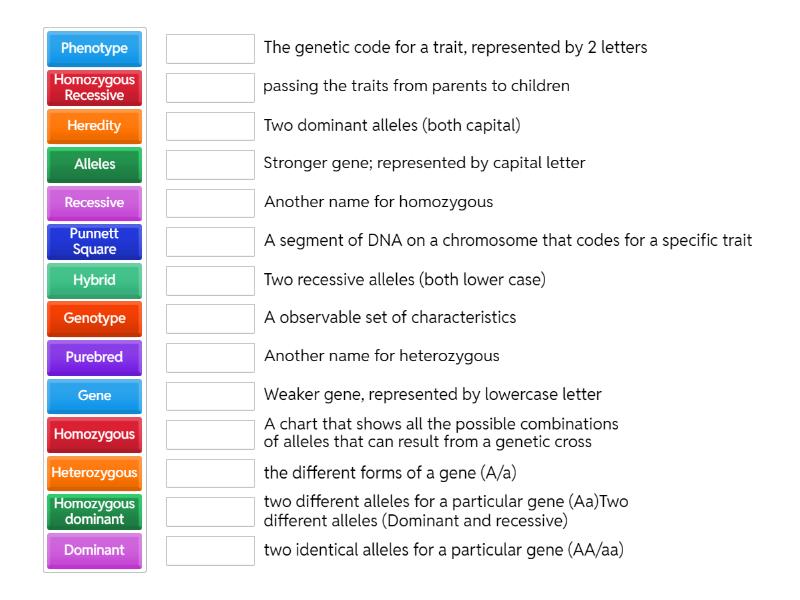Viewport: 800px width, 600px height.
Task: Click the Purebred term tile
Action: (94, 357)
